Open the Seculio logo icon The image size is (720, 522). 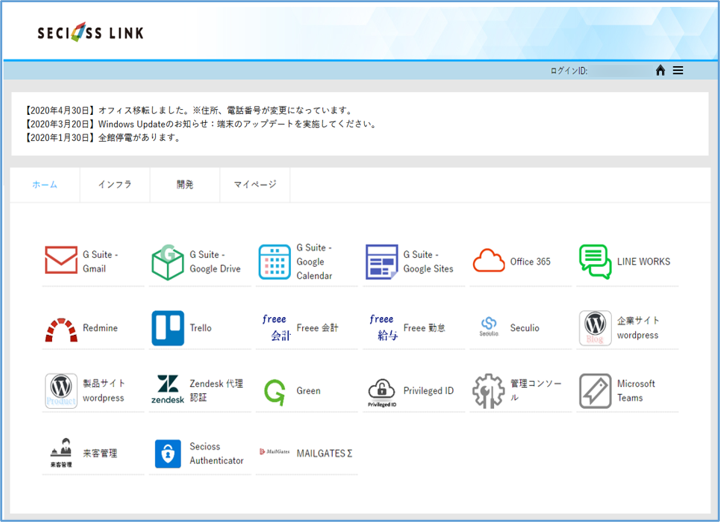click(x=489, y=326)
